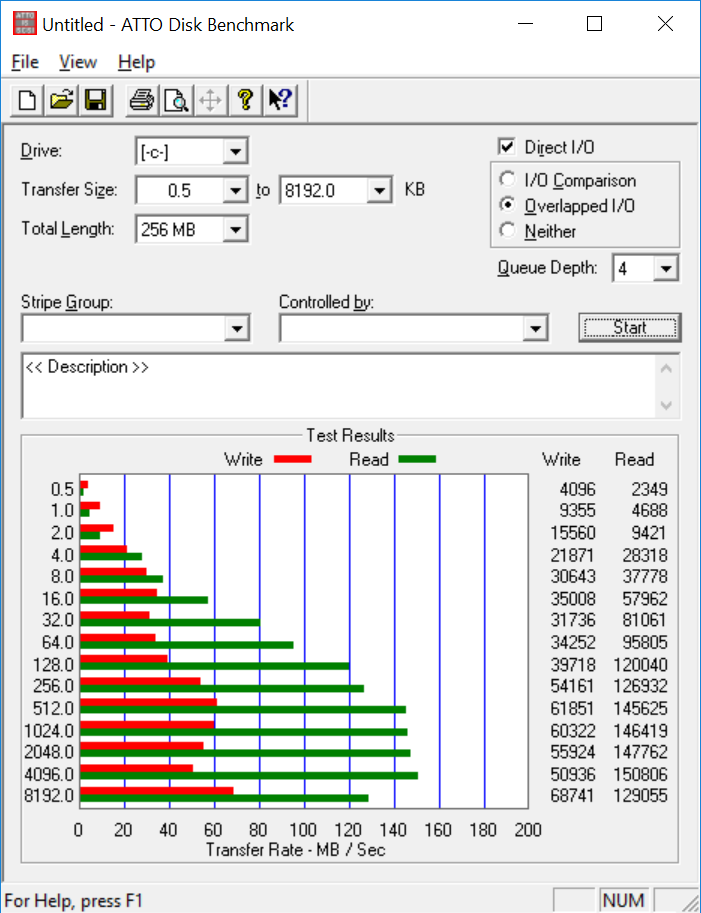Click the read value 129055
701x913 pixels.
pyautogui.click(x=640, y=795)
